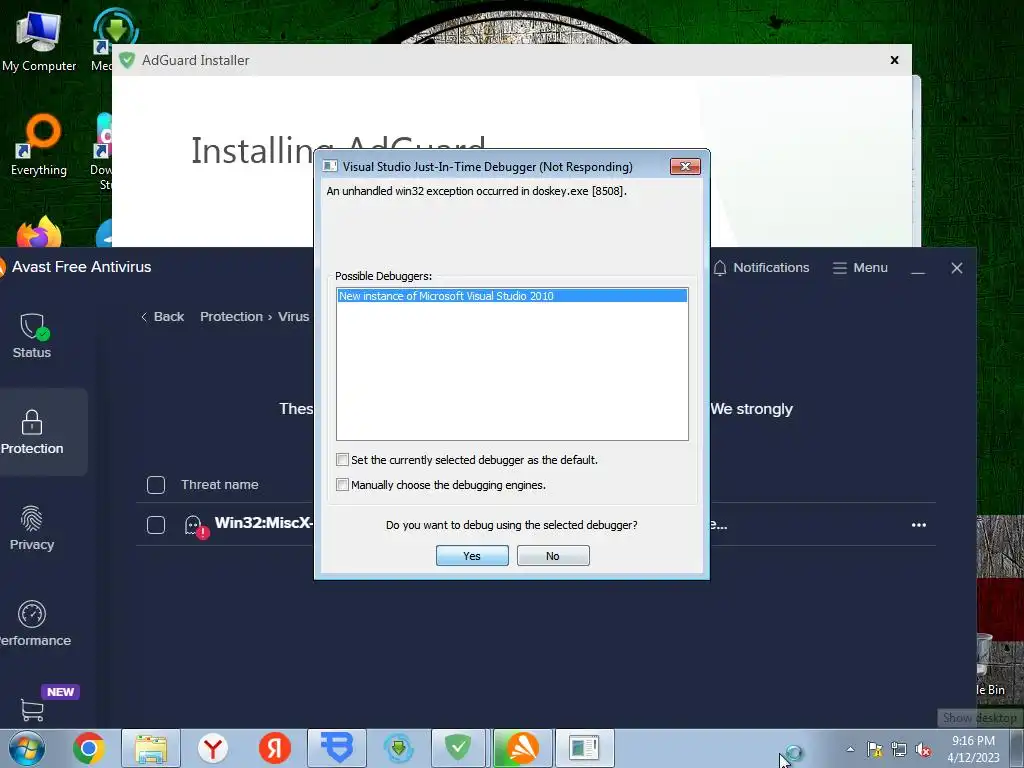Open the Yandex Browser red Y taskbar icon
The width and height of the screenshot is (1024, 768).
213,748
